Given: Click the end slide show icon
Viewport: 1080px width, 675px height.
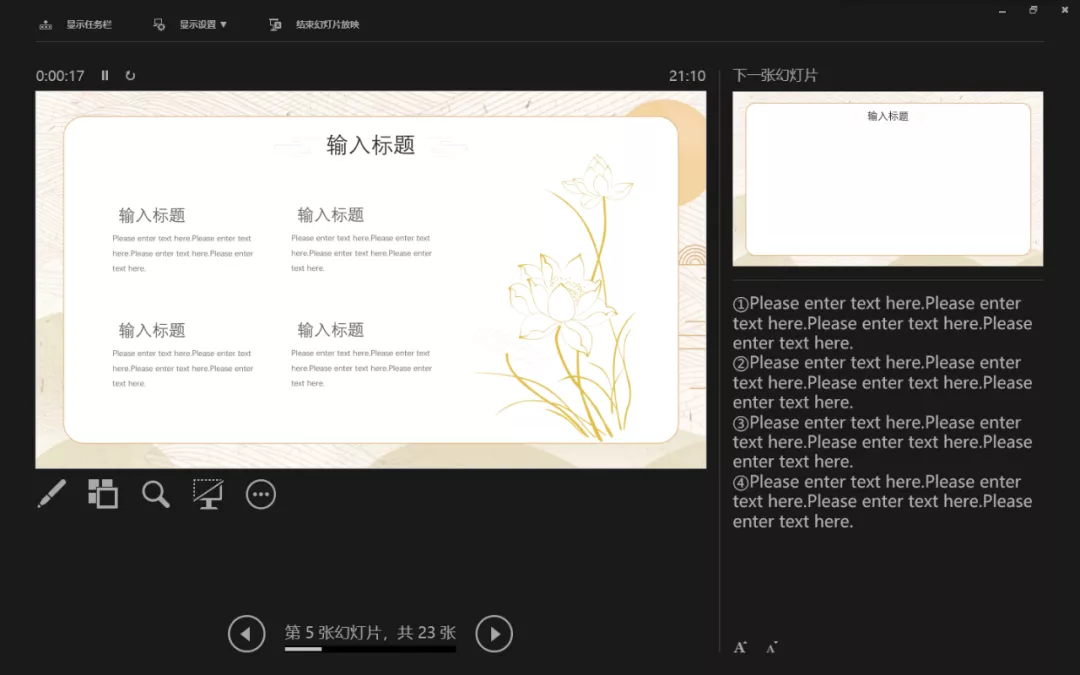Looking at the screenshot, I should tap(275, 25).
